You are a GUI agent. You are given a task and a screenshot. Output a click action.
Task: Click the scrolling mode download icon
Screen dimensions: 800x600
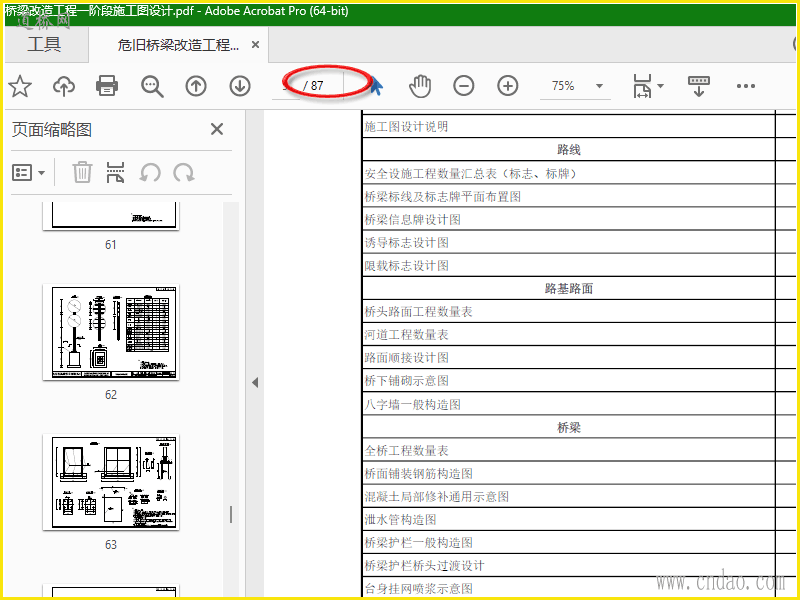point(698,86)
